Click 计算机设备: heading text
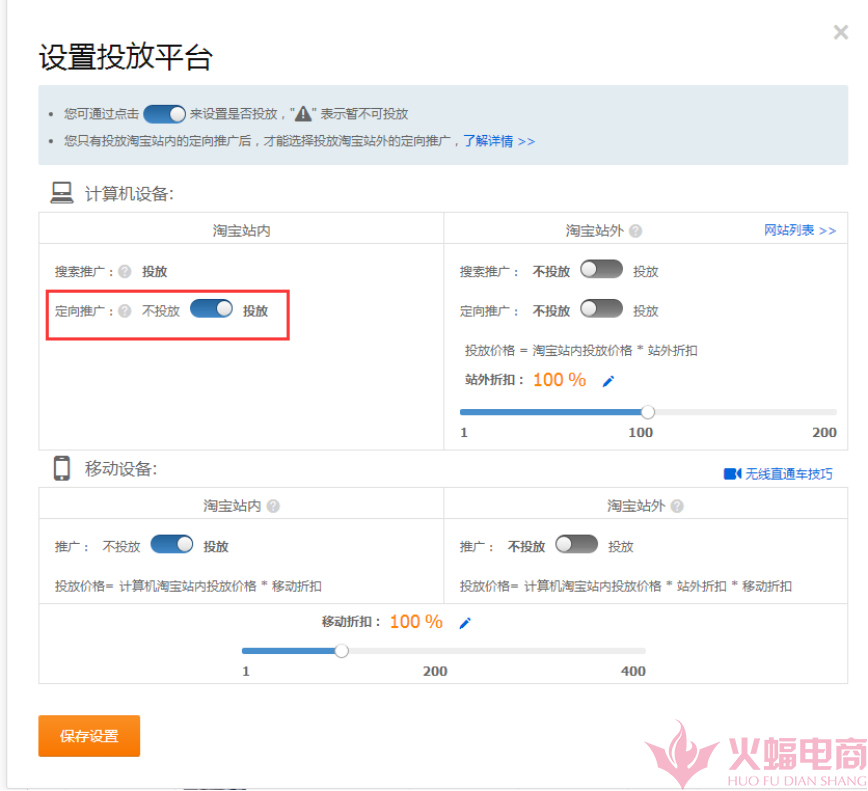Image resolution: width=868 pixels, height=791 pixels. point(129,194)
